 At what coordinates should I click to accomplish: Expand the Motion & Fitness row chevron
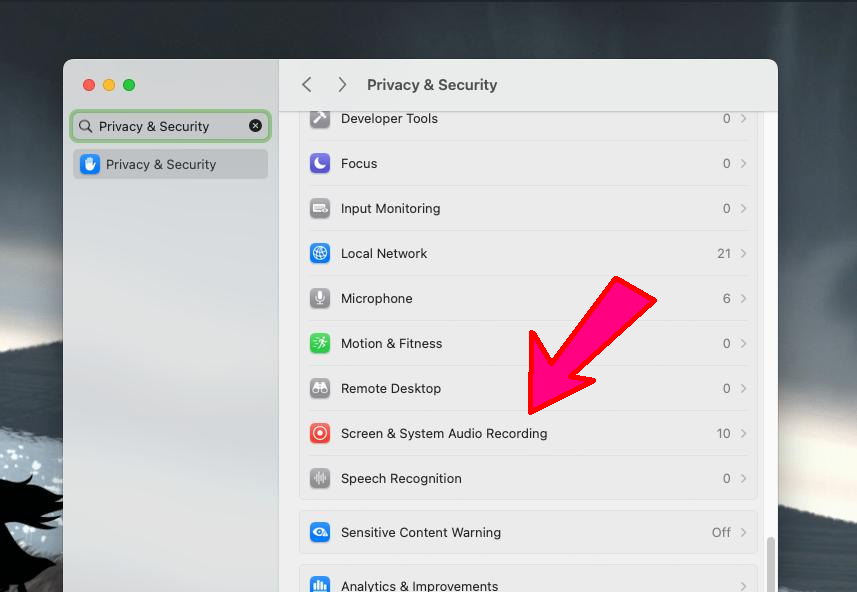(743, 343)
